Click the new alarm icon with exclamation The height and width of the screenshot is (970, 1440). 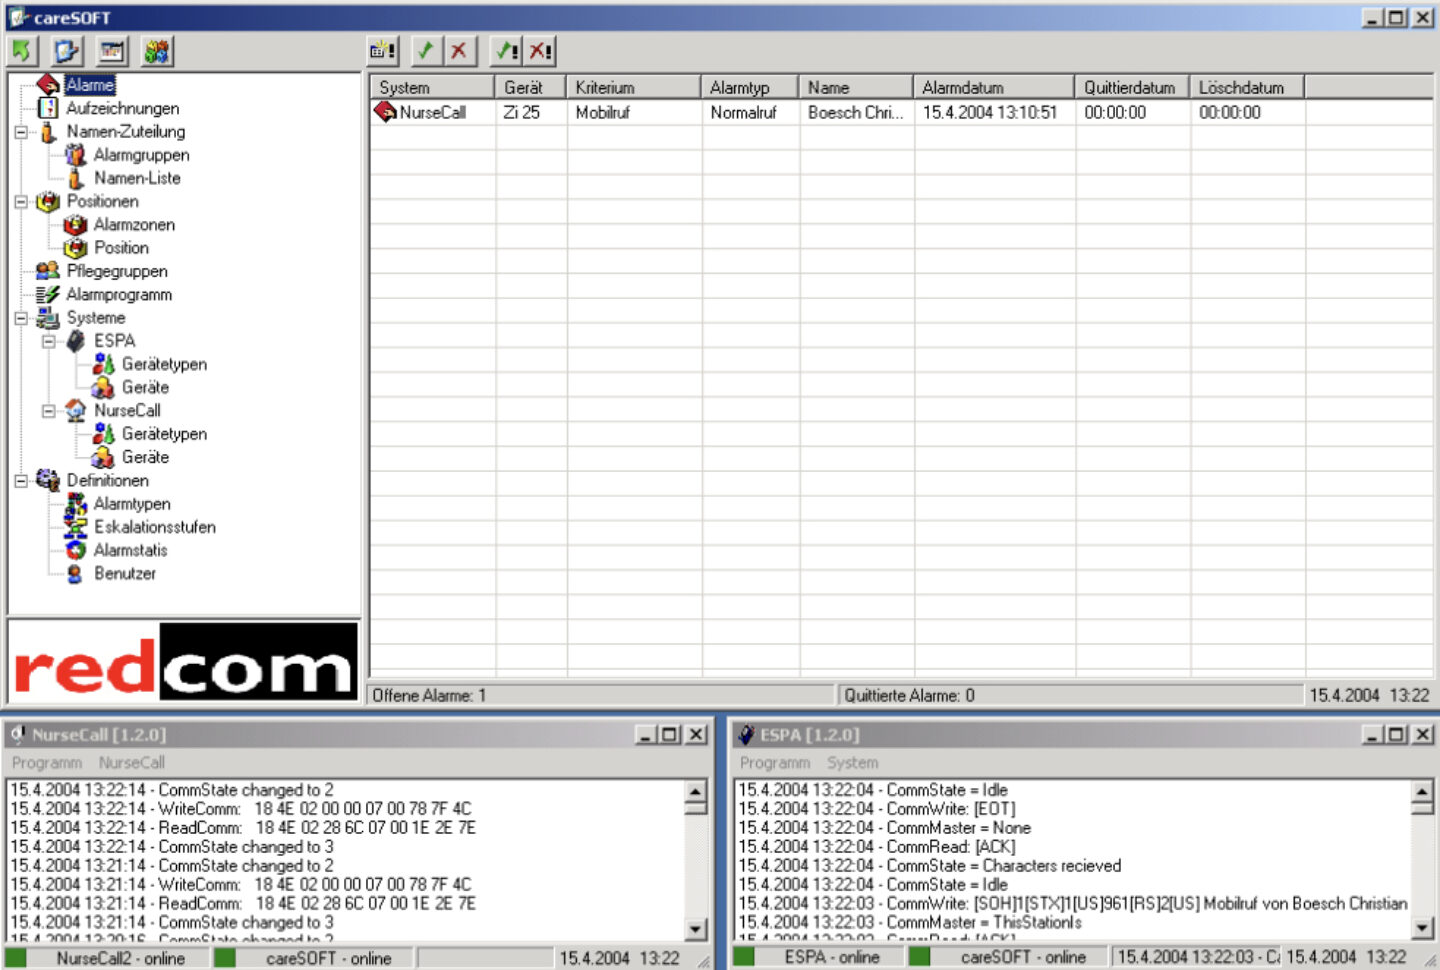(383, 51)
